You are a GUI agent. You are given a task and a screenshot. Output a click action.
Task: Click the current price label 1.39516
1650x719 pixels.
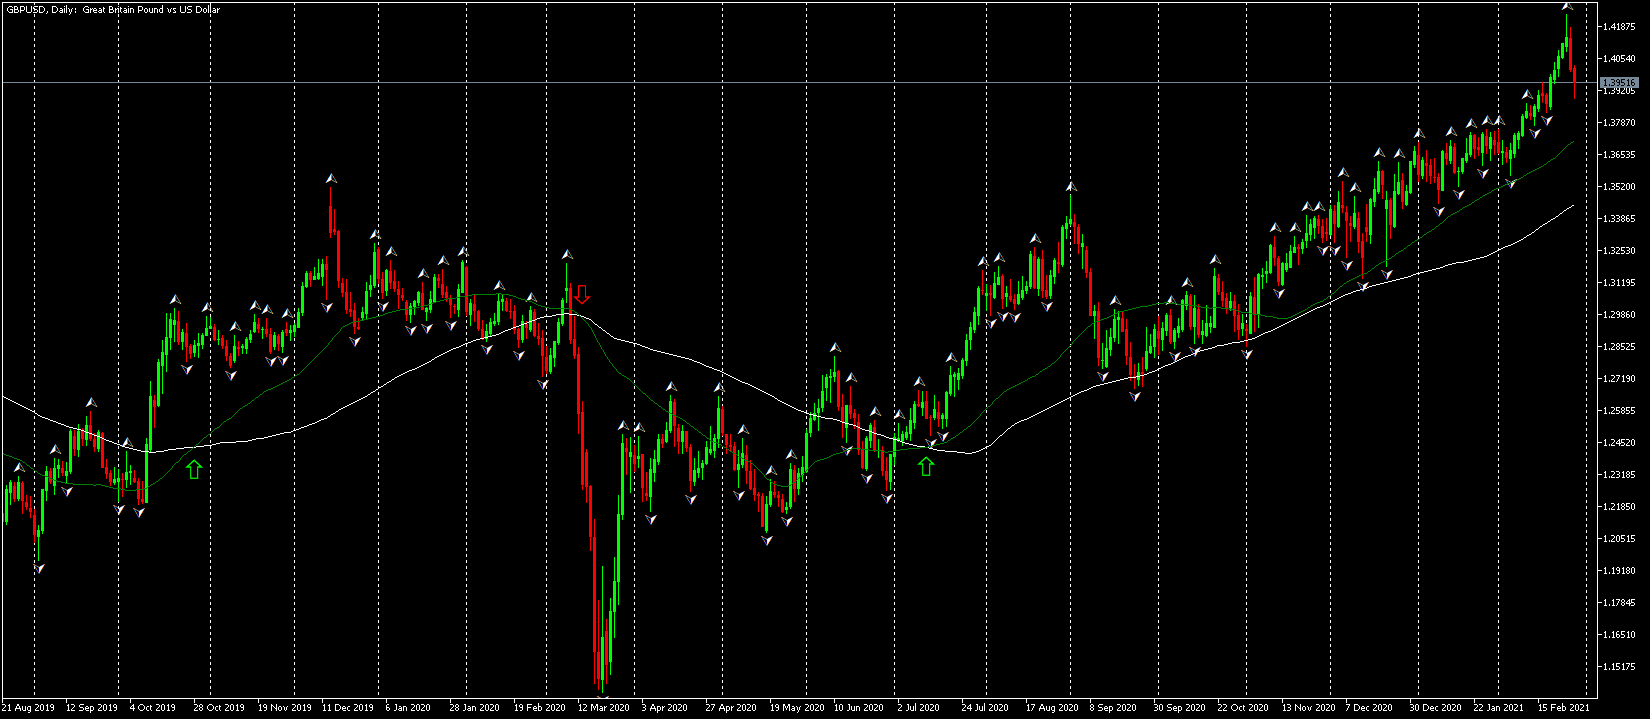pyautogui.click(x=1619, y=82)
